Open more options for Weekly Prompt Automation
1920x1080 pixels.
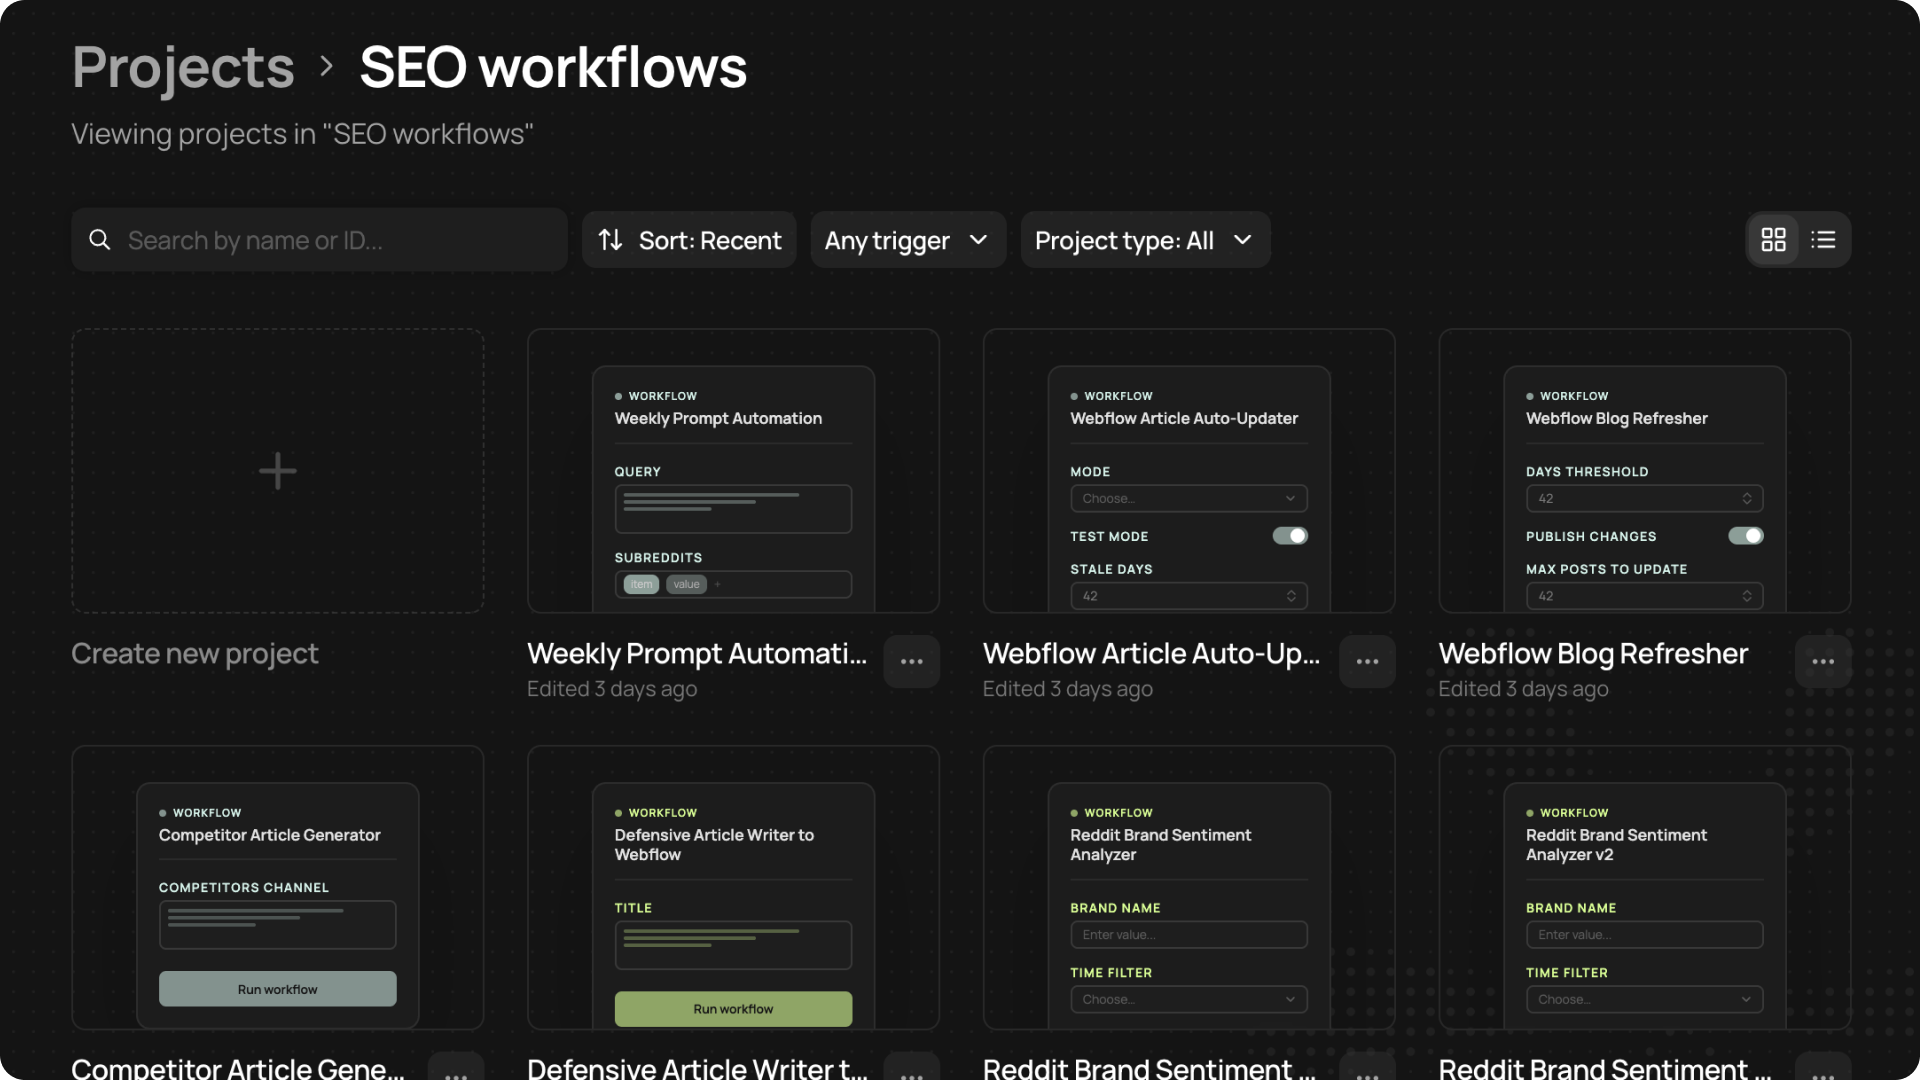click(x=911, y=661)
